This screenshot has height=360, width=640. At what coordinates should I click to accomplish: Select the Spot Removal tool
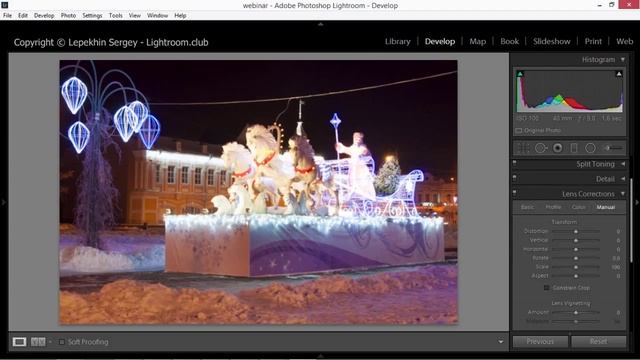540,148
